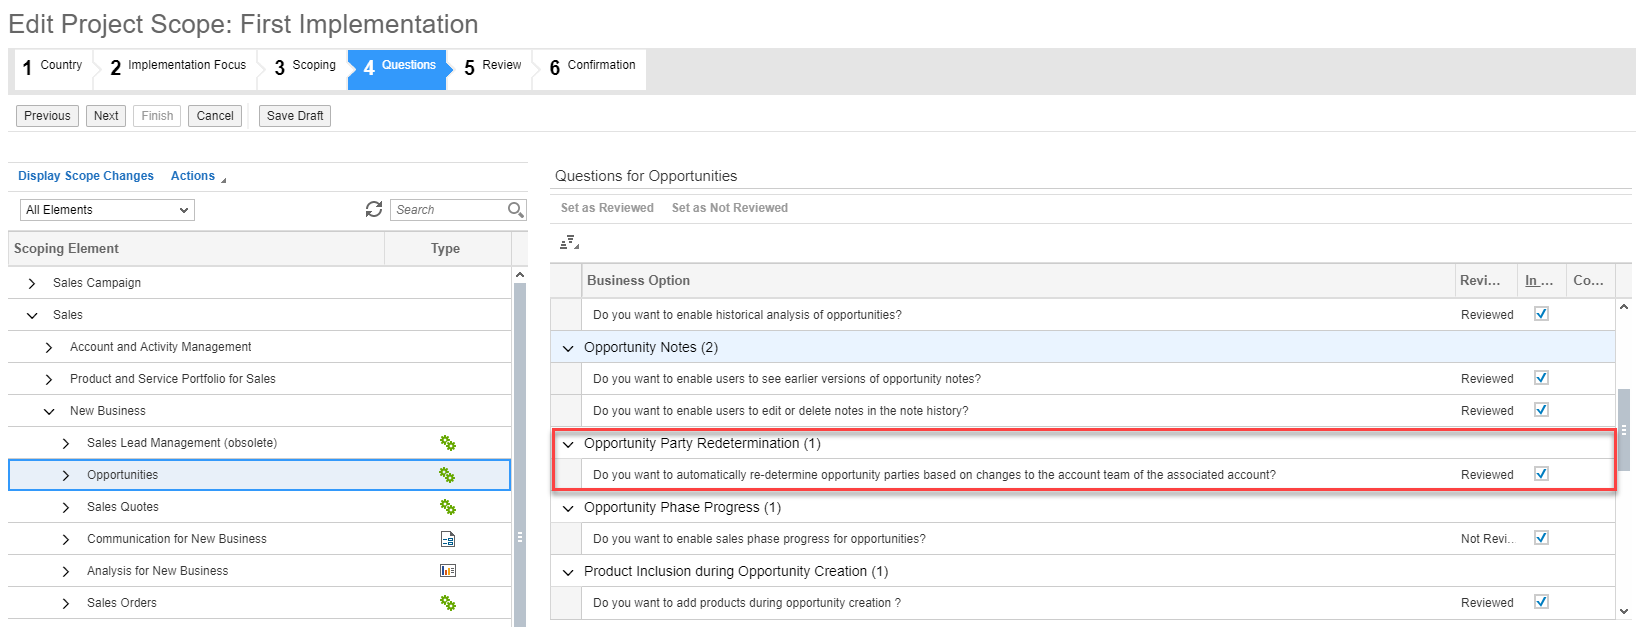This screenshot has width=1636, height=627.
Task: Click the questions list vertical scrollbar thumb
Action: tap(1624, 430)
